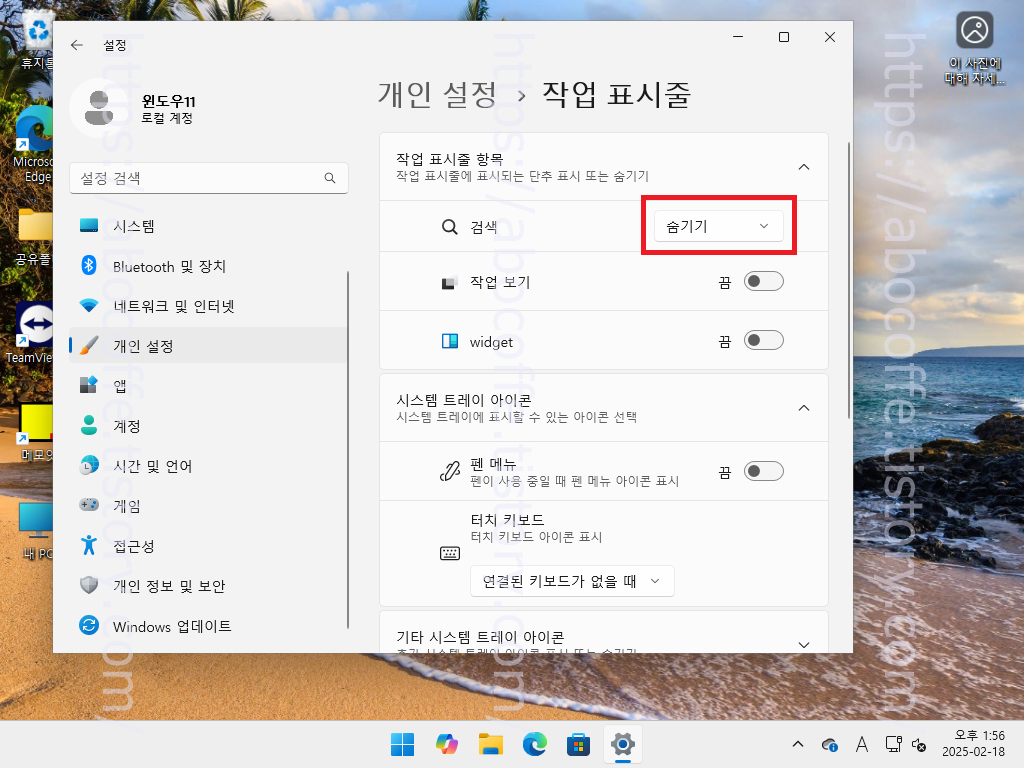This screenshot has width=1024, height=768.
Task: Collapse the 작업 표시줄 항목 section
Action: 804,167
